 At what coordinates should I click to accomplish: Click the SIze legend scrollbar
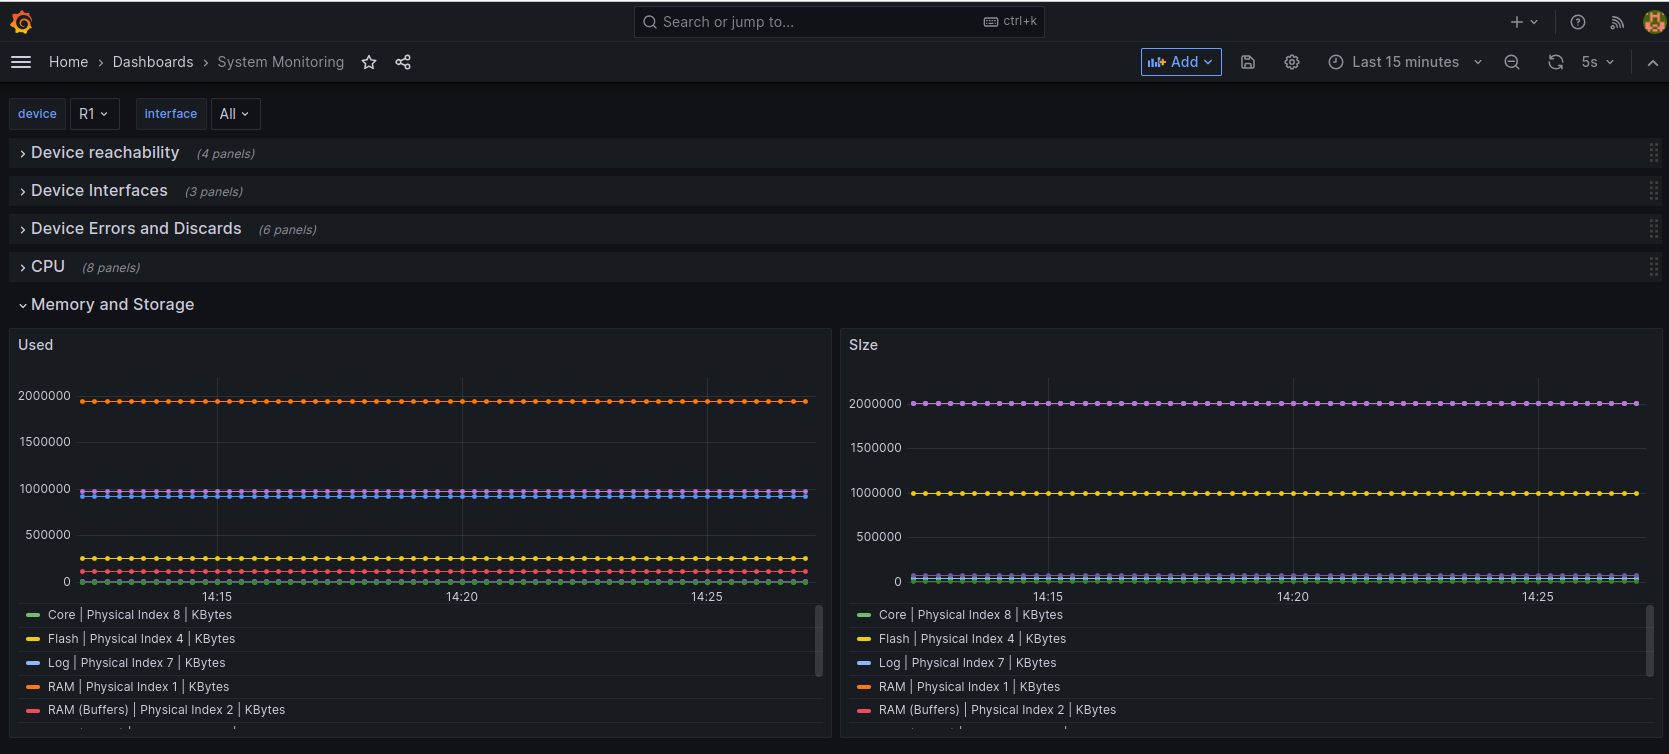(1650, 640)
